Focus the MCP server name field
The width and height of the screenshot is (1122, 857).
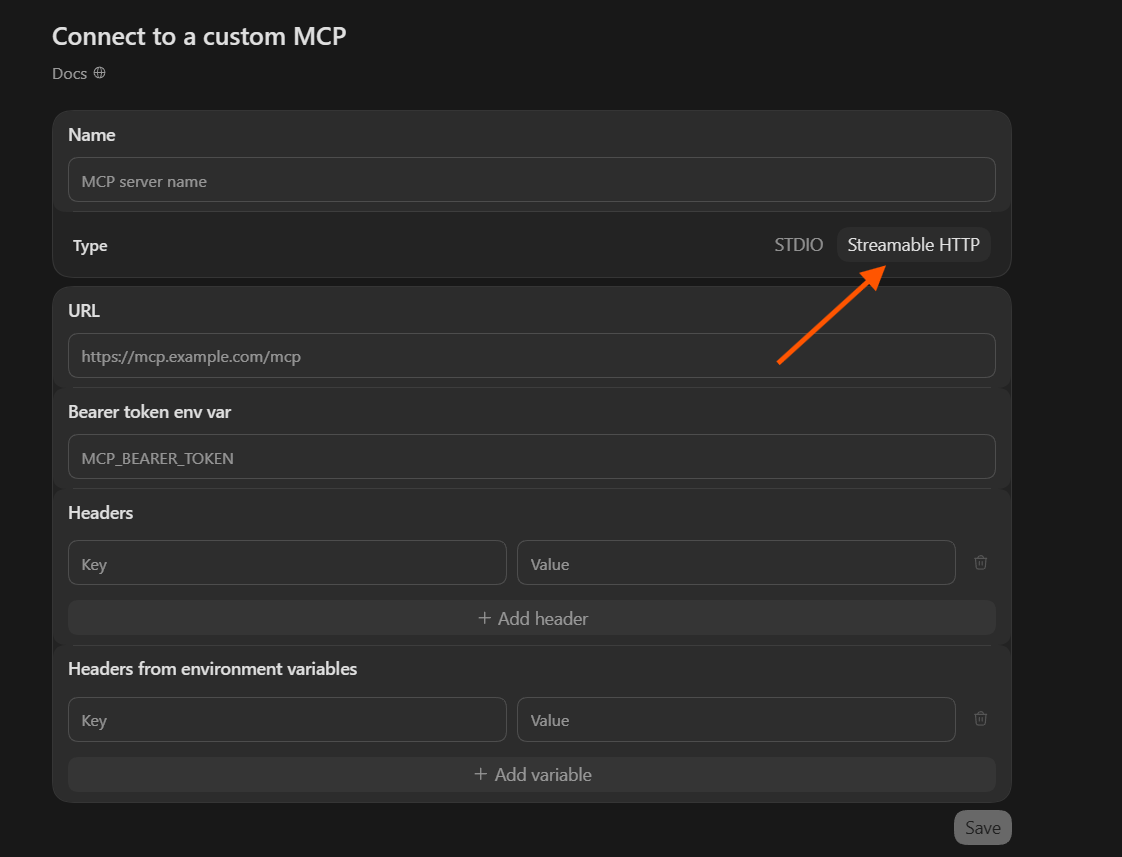532,180
